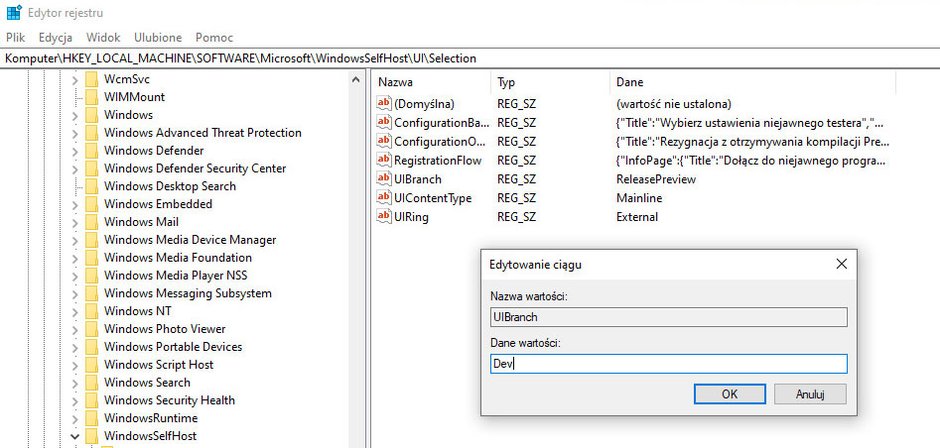Image resolution: width=940 pixels, height=448 pixels.
Task: Cancel the edit with Anuluj button
Action: tap(811, 394)
